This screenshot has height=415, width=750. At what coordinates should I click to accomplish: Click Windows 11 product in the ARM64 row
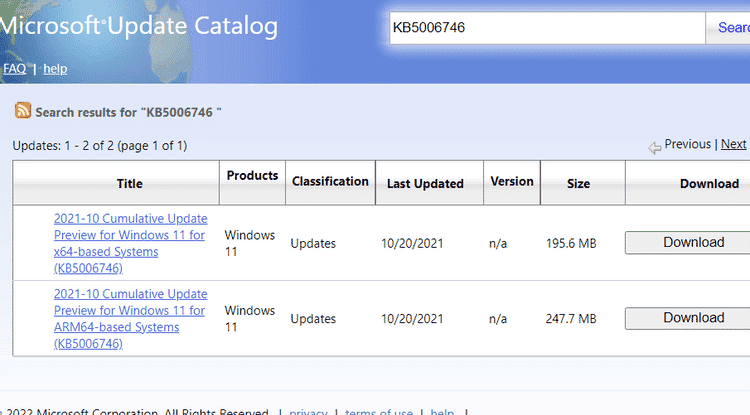click(250, 319)
